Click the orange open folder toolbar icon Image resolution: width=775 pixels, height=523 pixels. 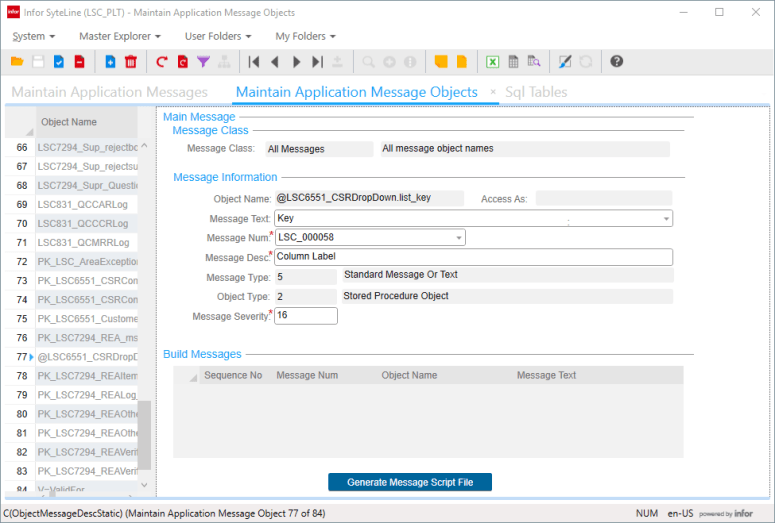[x=17, y=62]
